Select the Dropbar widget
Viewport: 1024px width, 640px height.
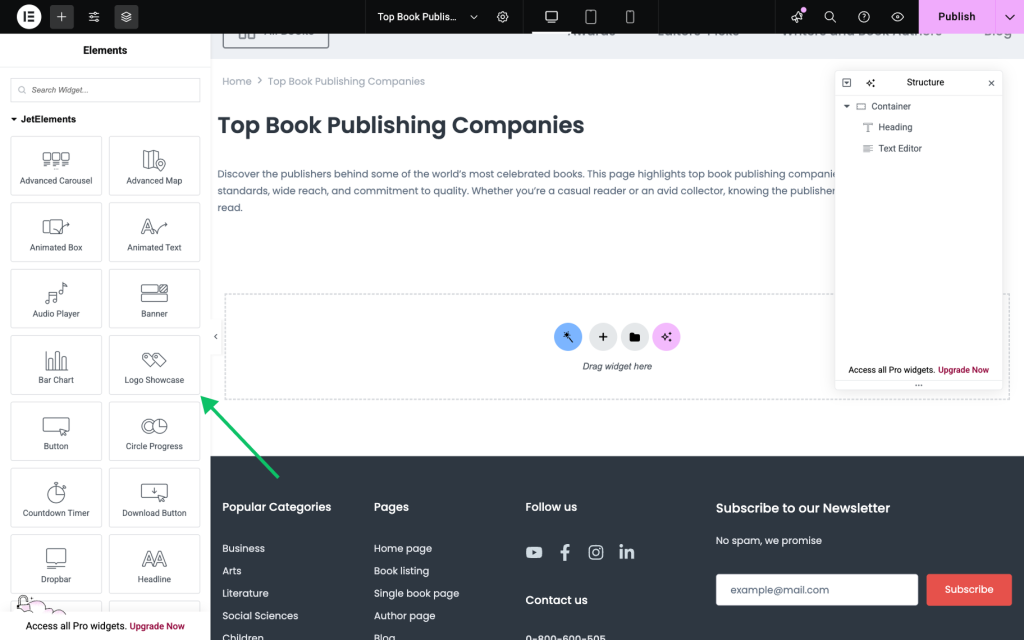tap(56, 564)
